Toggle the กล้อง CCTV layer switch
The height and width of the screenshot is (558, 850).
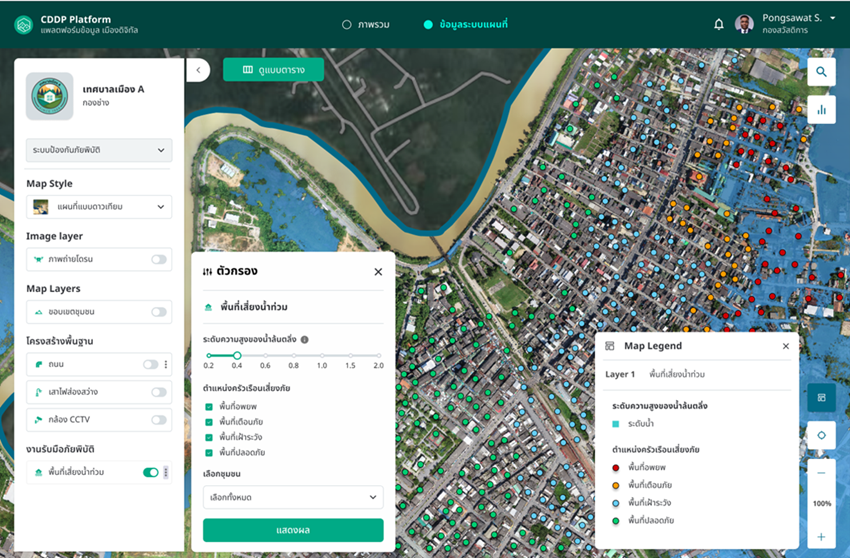click(158, 420)
